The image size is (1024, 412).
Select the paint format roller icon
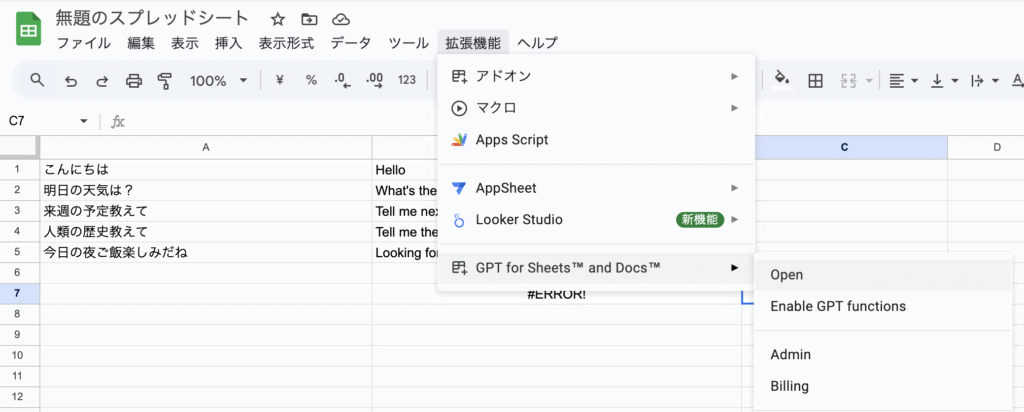click(x=165, y=81)
